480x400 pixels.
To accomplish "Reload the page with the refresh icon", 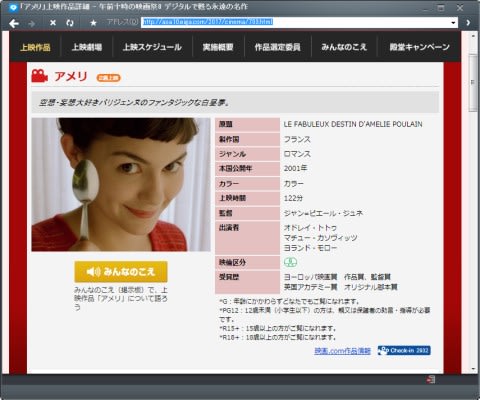I will 70,23.
